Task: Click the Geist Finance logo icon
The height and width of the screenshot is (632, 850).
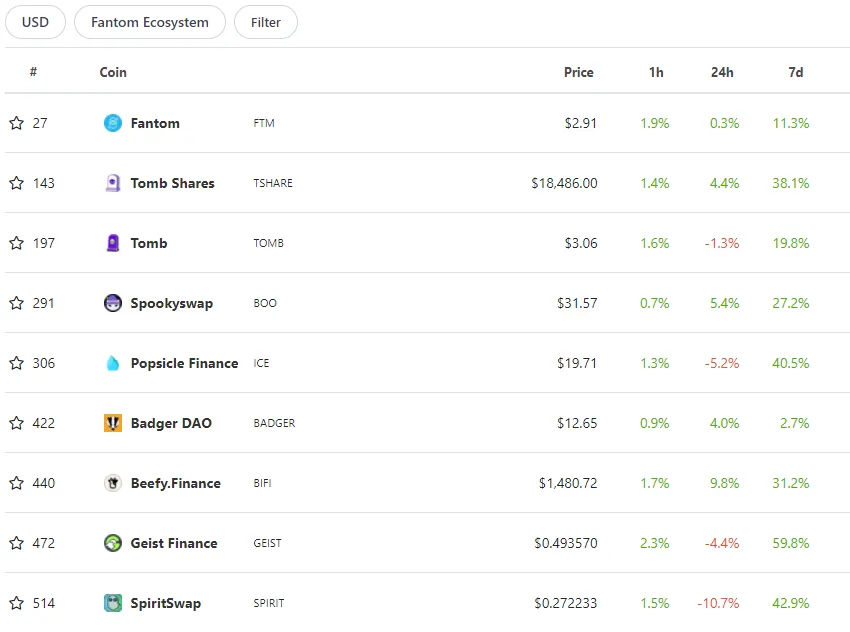Action: (113, 543)
